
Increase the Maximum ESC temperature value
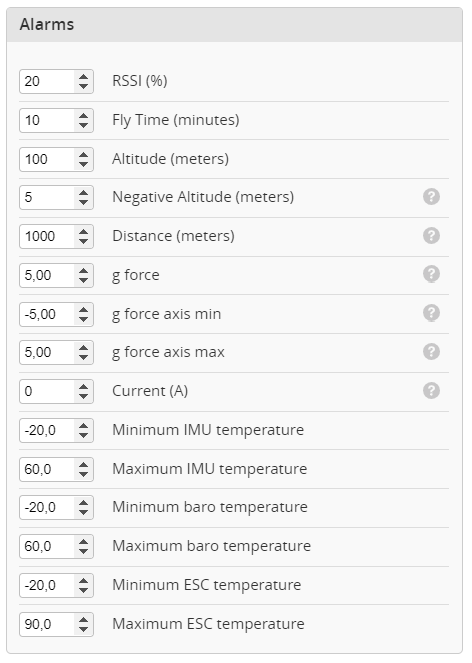coord(83,619)
